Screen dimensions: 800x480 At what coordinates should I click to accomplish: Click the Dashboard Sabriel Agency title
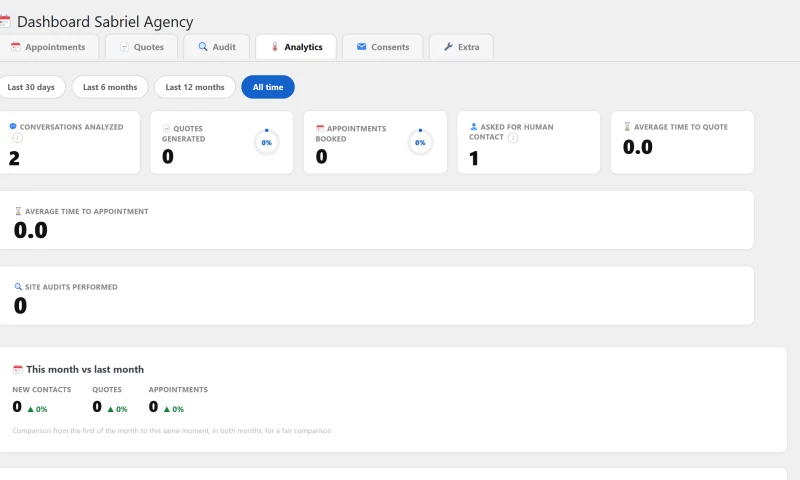click(105, 21)
